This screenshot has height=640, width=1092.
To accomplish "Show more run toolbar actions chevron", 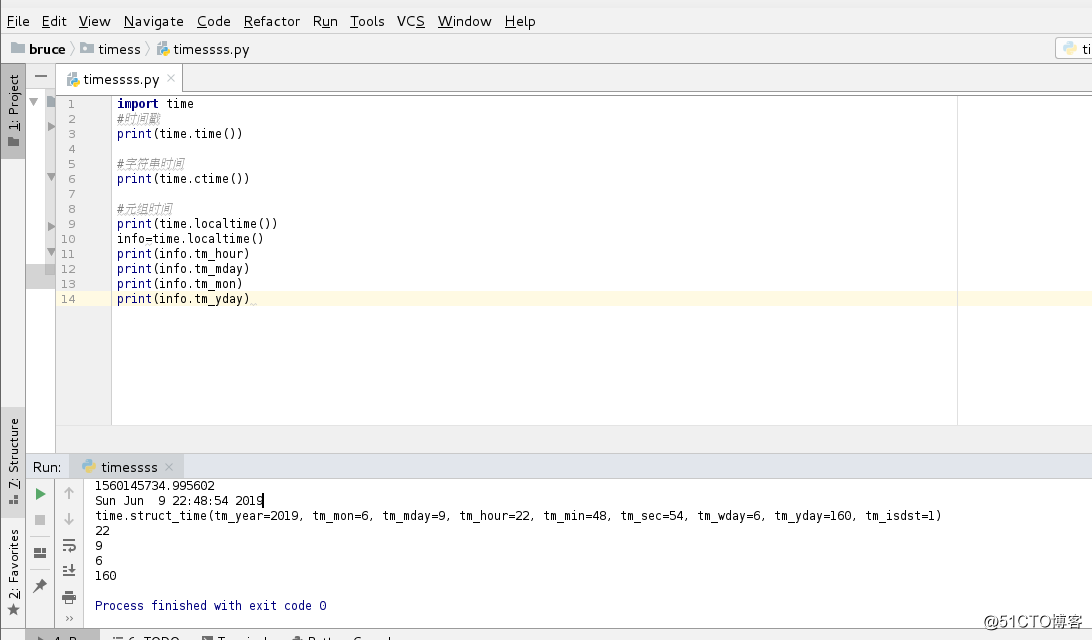I will pos(69,618).
